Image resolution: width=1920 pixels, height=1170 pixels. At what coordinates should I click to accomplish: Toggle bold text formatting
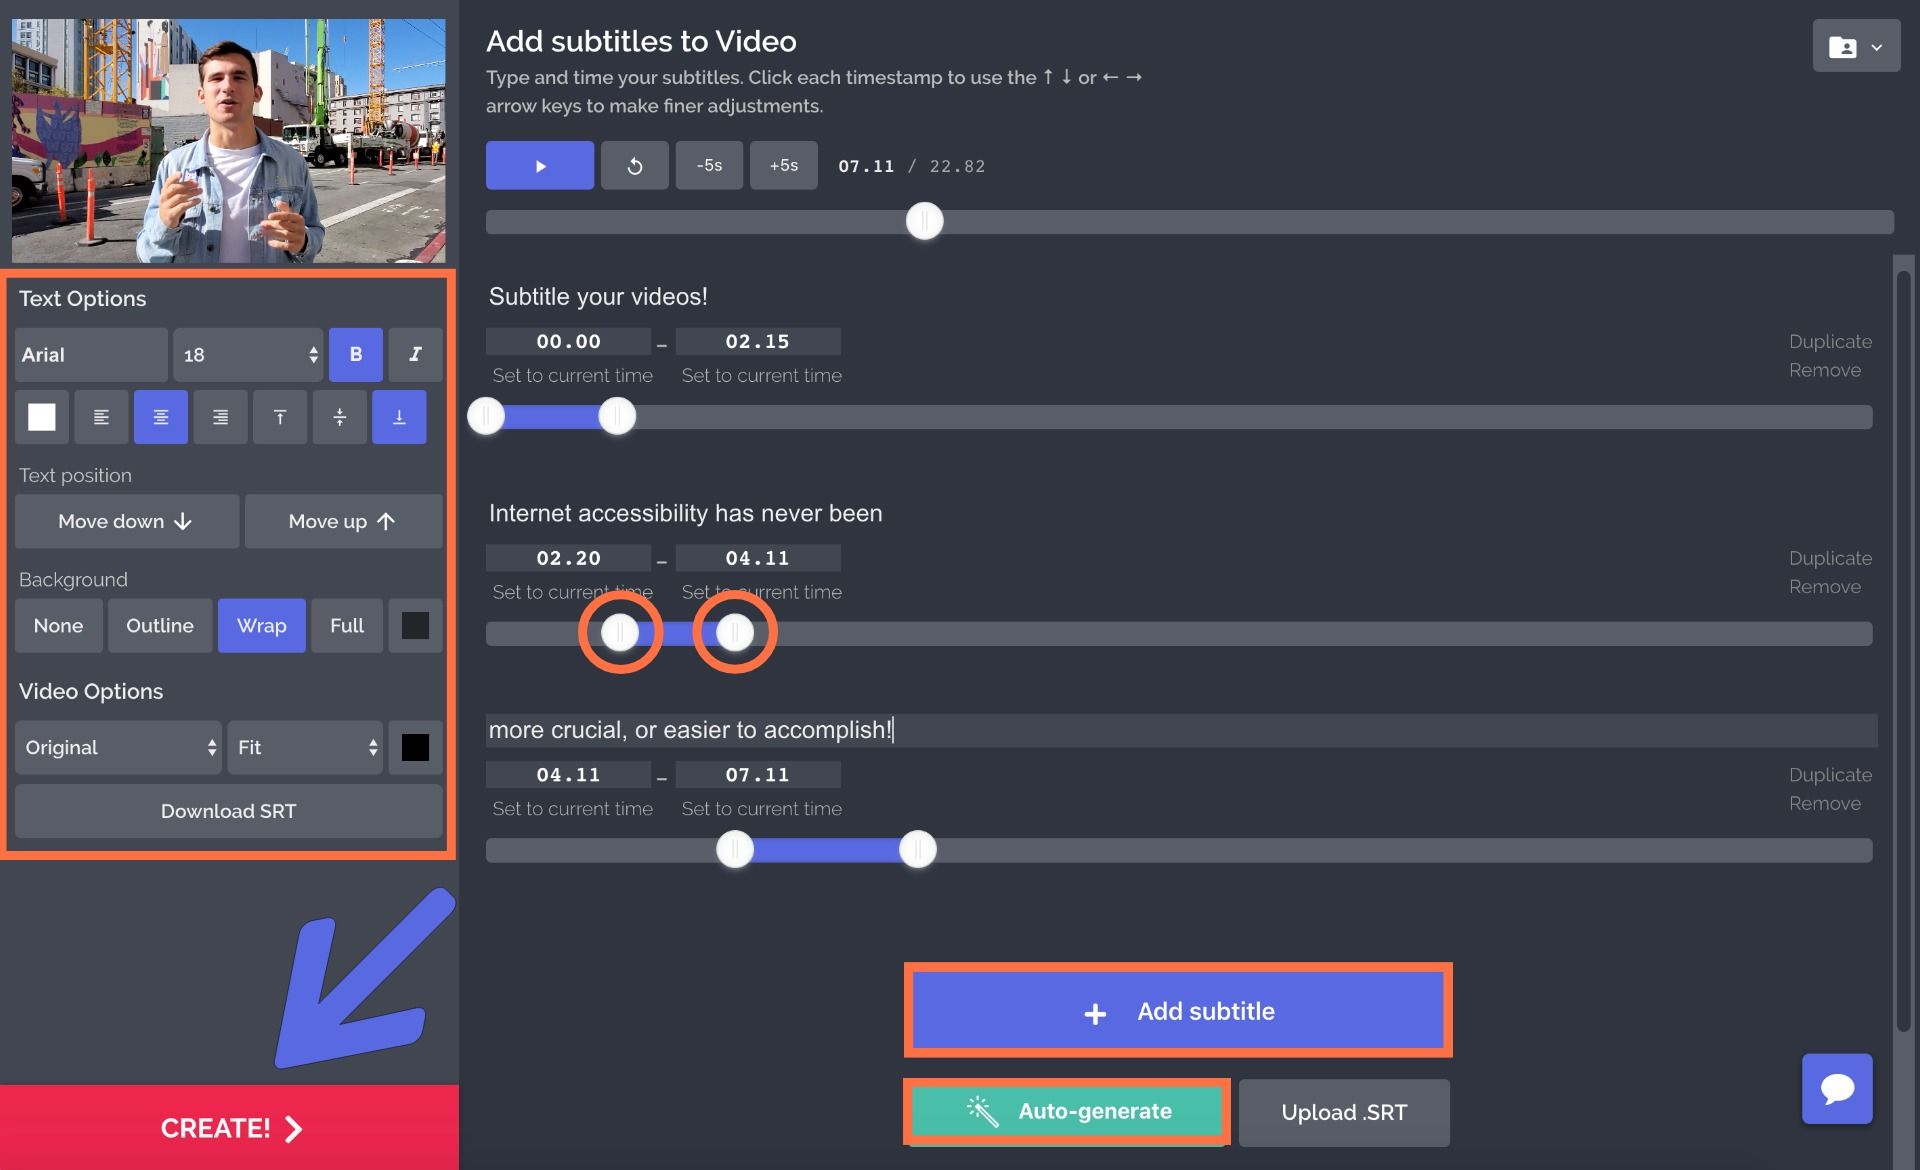tap(355, 355)
